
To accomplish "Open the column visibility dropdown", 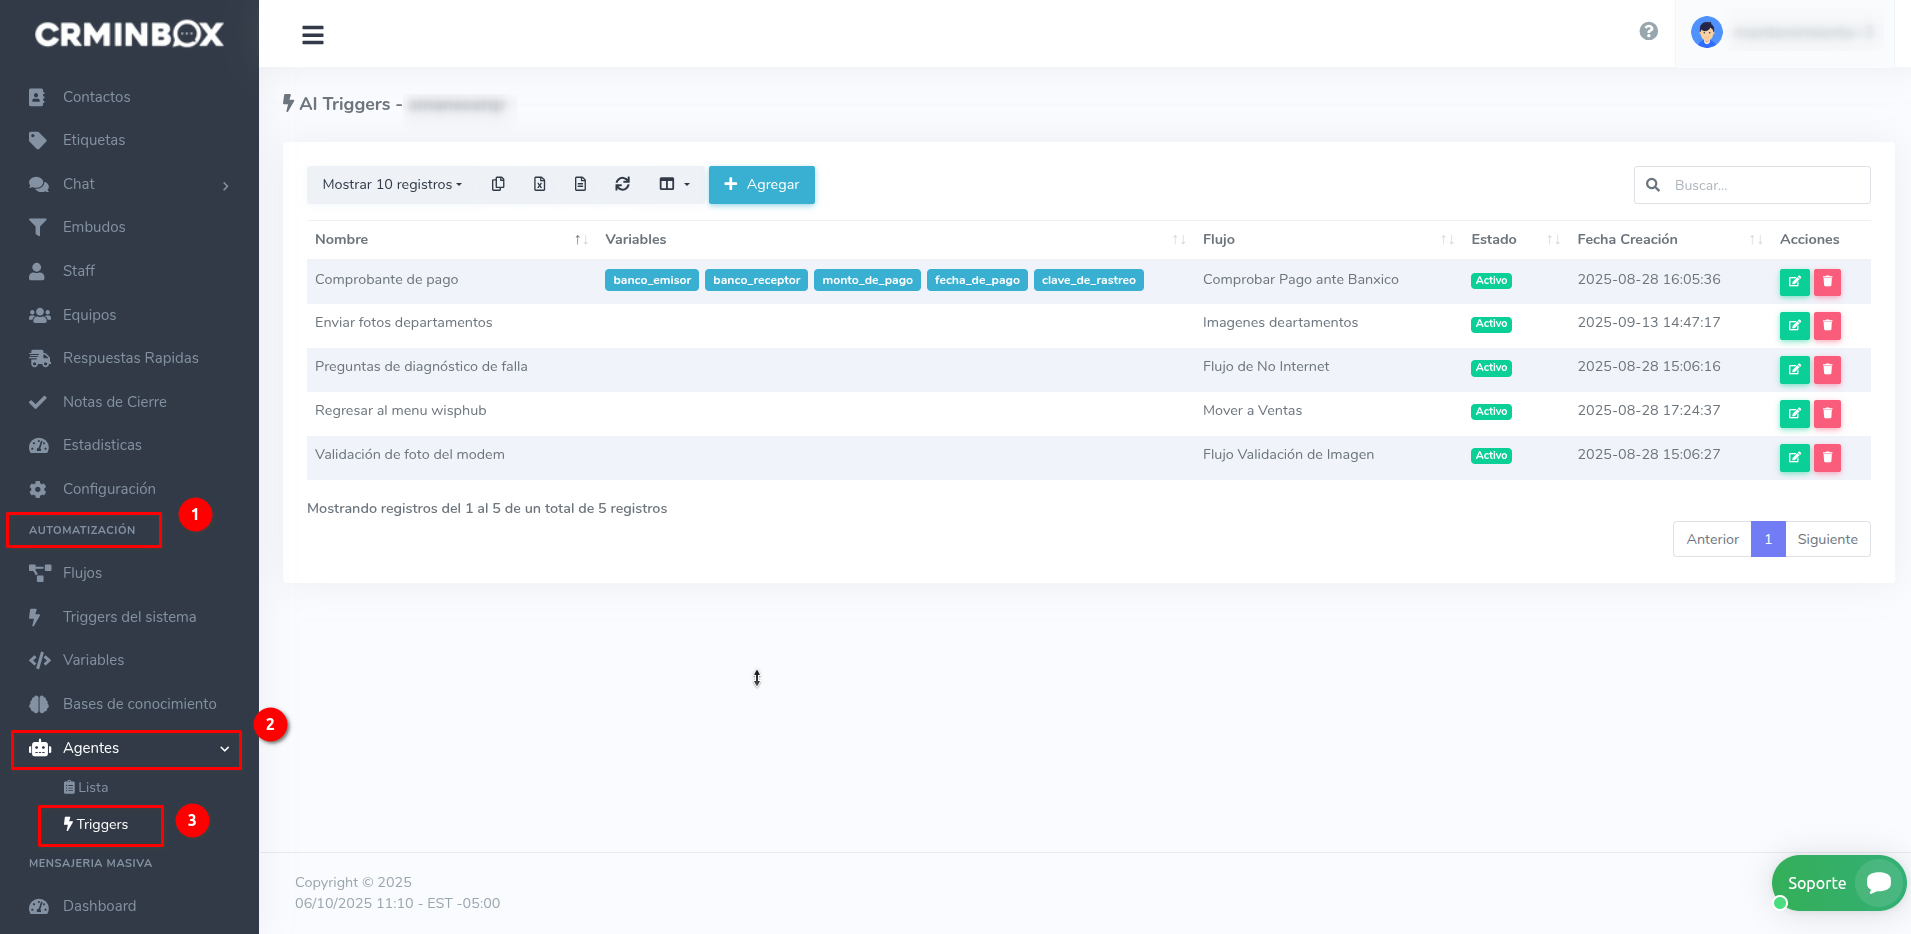I will click(x=674, y=184).
